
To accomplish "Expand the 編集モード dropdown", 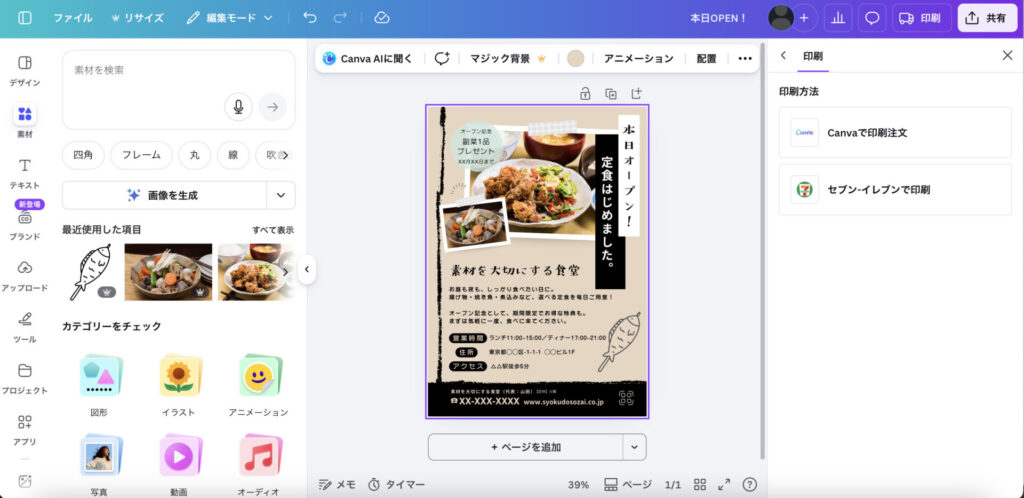I will tap(229, 18).
